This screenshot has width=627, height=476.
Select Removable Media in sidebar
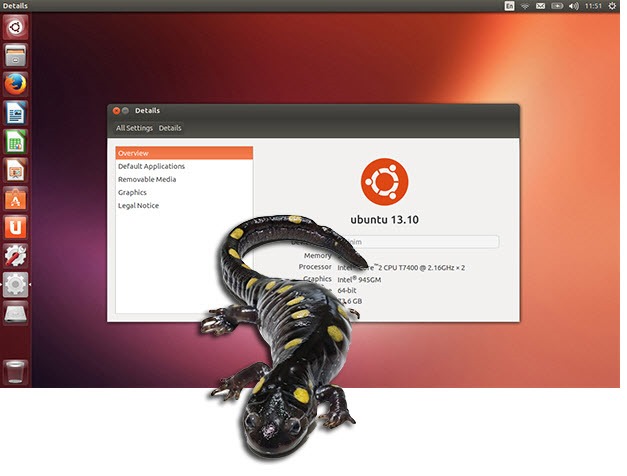click(184, 179)
